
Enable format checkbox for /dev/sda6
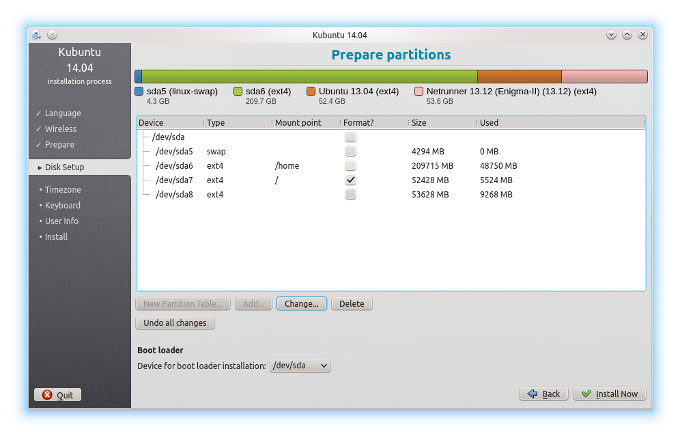click(350, 166)
